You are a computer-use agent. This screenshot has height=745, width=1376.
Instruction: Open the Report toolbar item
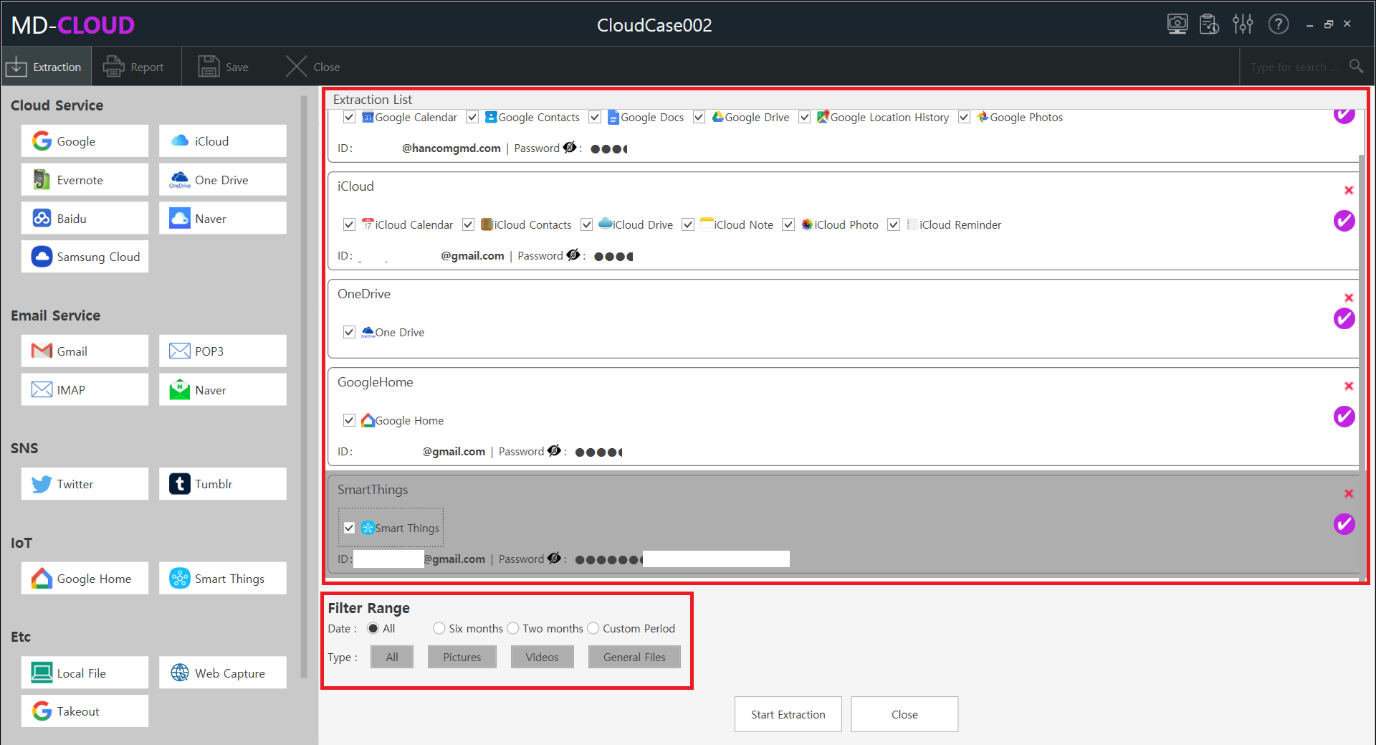pyautogui.click(x=134, y=67)
